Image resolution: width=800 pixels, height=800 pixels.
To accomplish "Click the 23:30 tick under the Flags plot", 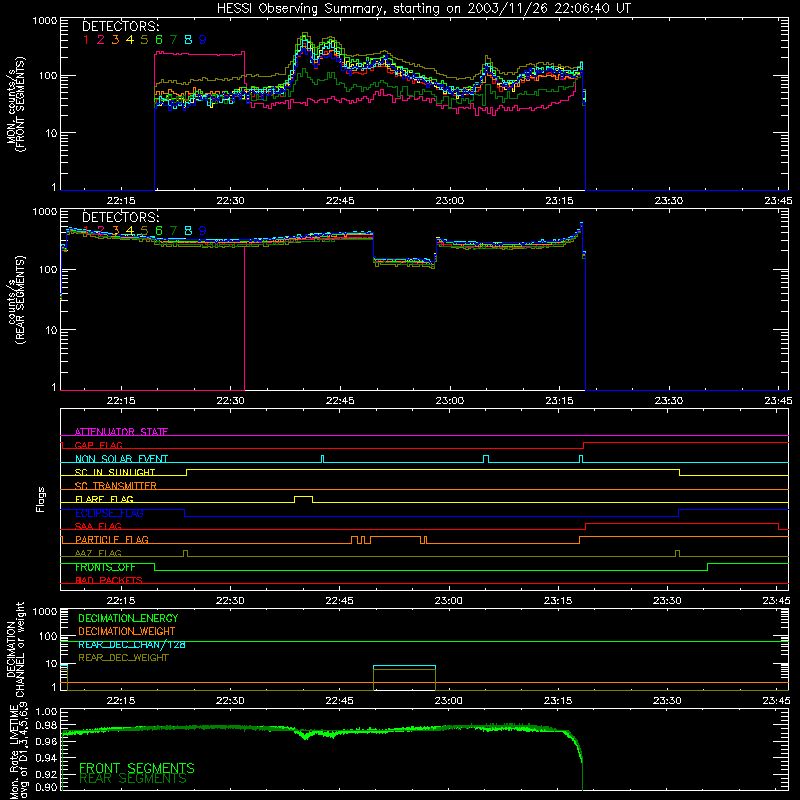I will coord(667,601).
